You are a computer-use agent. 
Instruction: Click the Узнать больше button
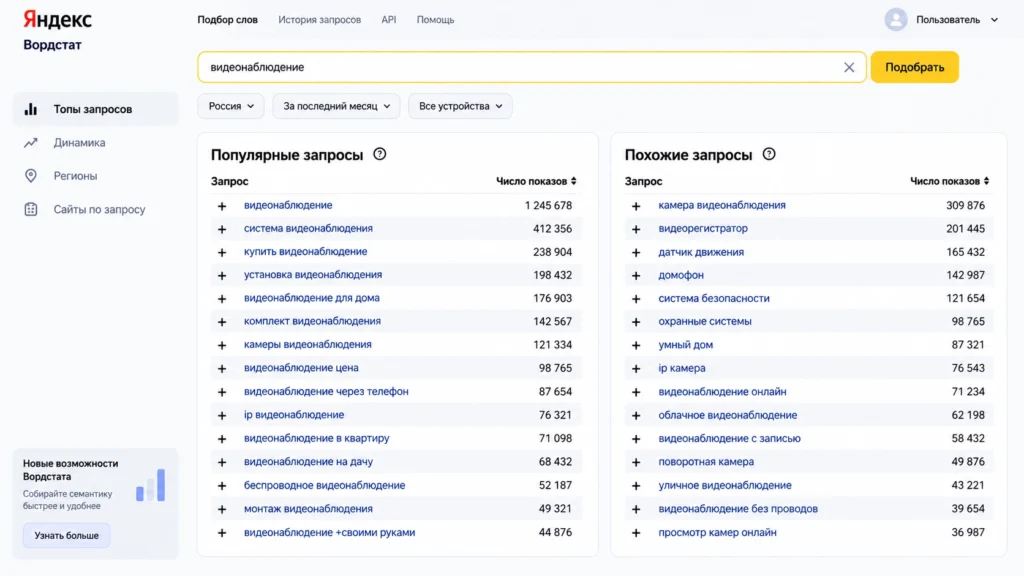pyautogui.click(x=67, y=536)
